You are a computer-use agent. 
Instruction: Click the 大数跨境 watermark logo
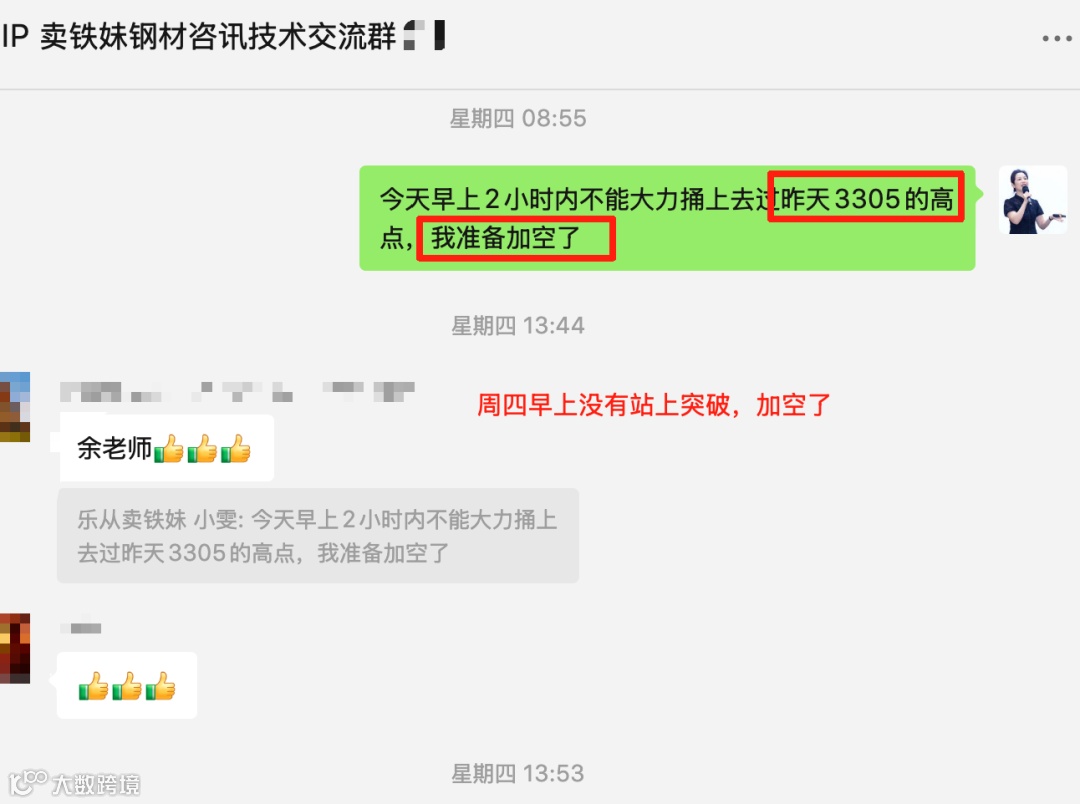74,783
